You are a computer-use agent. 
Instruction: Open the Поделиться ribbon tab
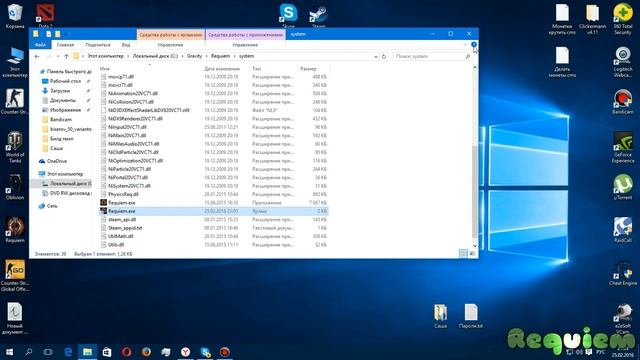98,45
